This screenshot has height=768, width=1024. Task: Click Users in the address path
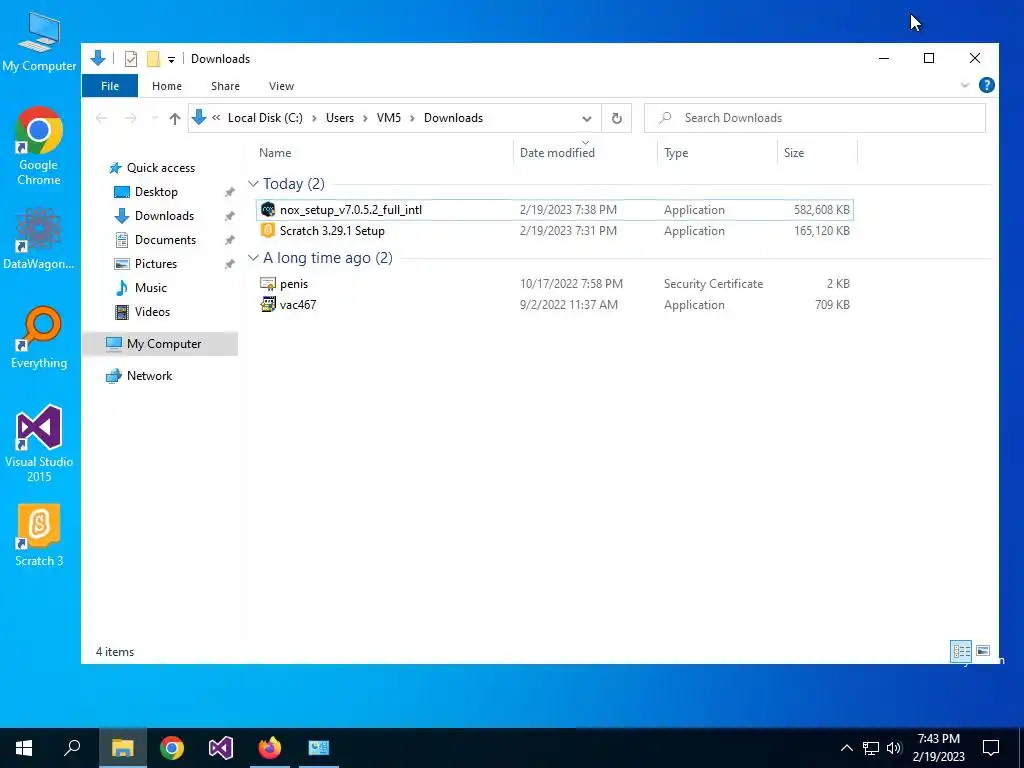point(340,118)
